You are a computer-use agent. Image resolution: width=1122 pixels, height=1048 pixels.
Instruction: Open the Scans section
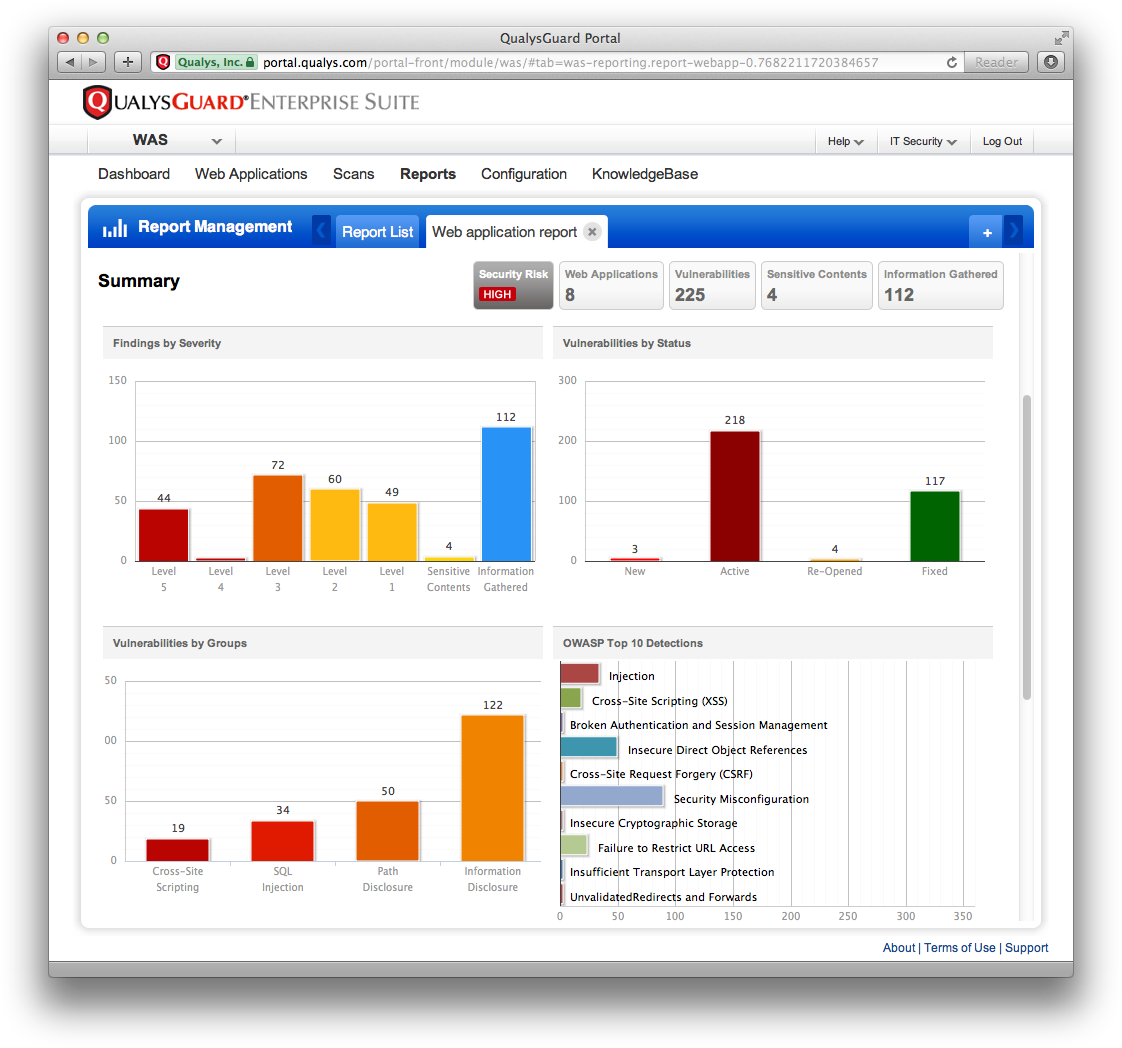click(353, 174)
